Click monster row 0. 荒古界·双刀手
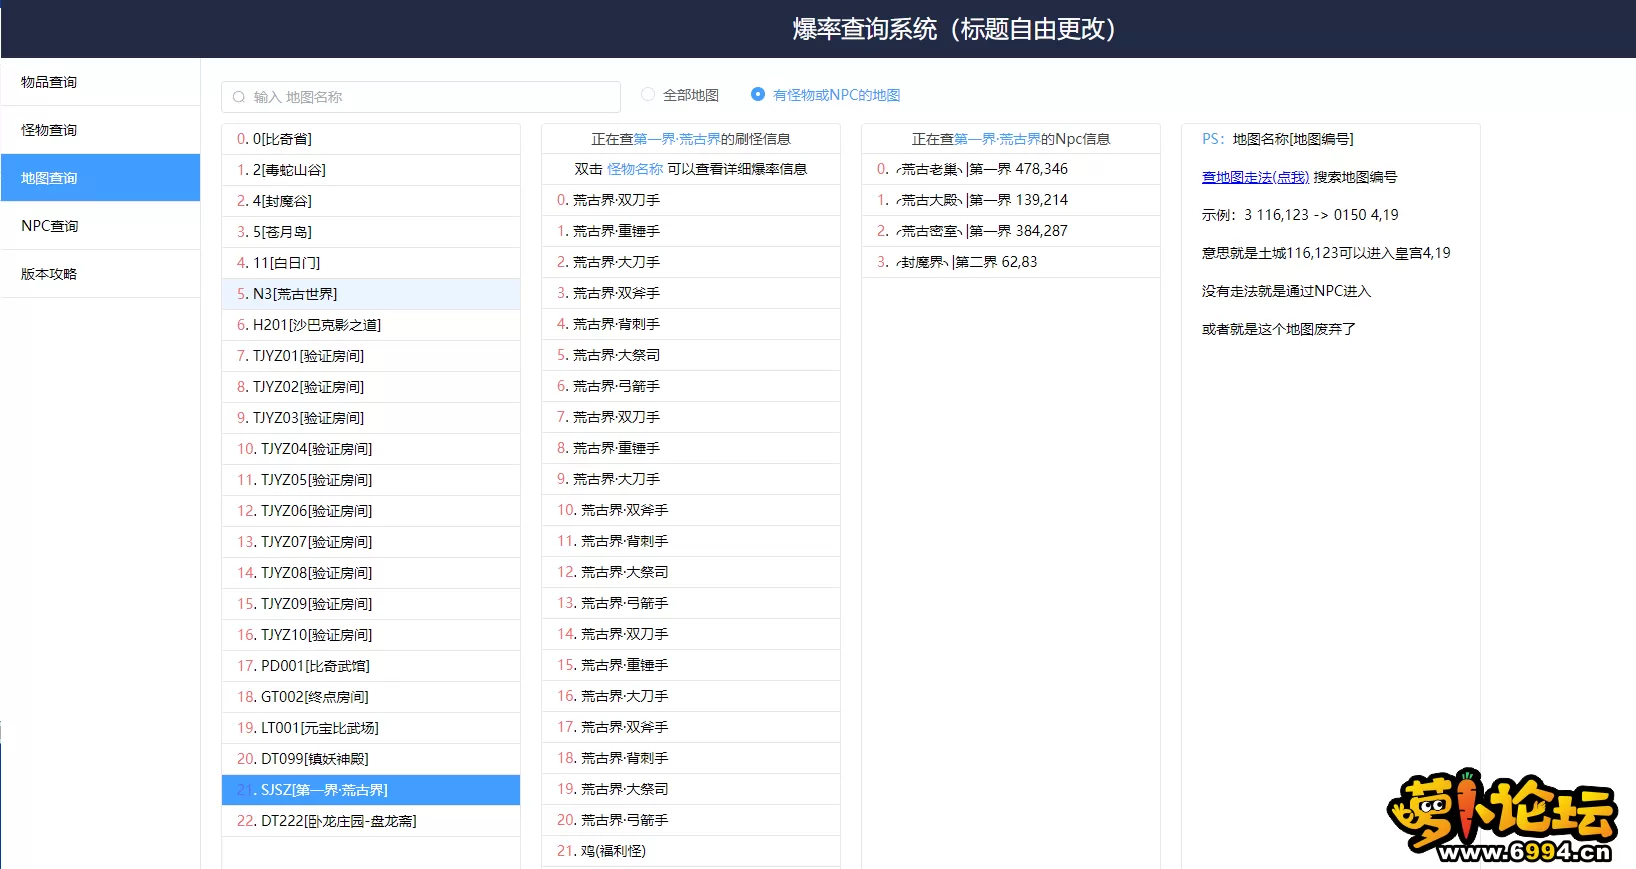Image resolution: width=1636 pixels, height=869 pixels. click(691, 200)
